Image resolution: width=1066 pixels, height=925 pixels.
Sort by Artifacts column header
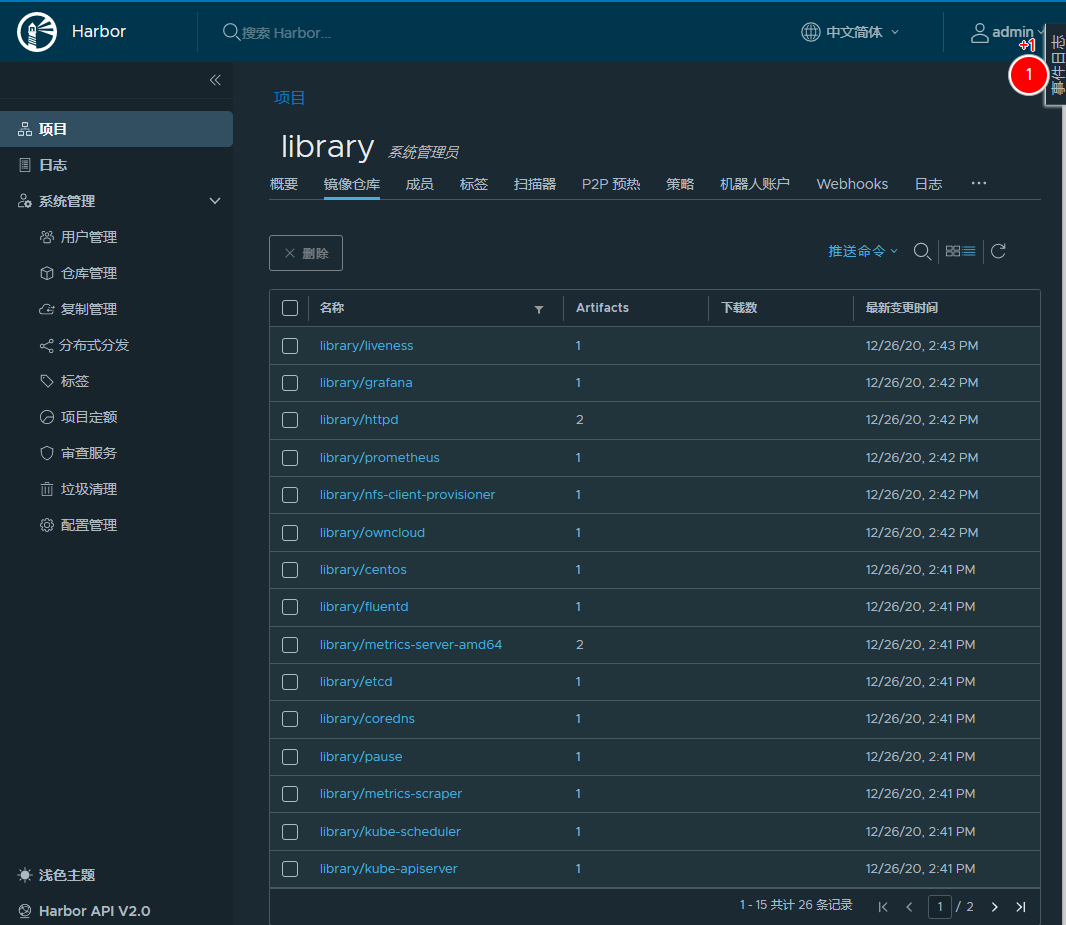602,308
